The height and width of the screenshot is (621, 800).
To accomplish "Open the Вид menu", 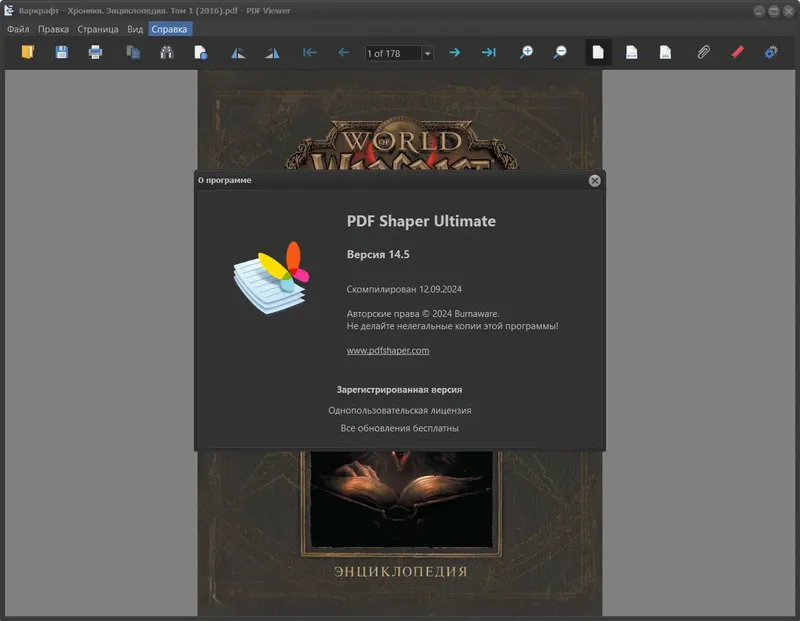I will click(135, 29).
